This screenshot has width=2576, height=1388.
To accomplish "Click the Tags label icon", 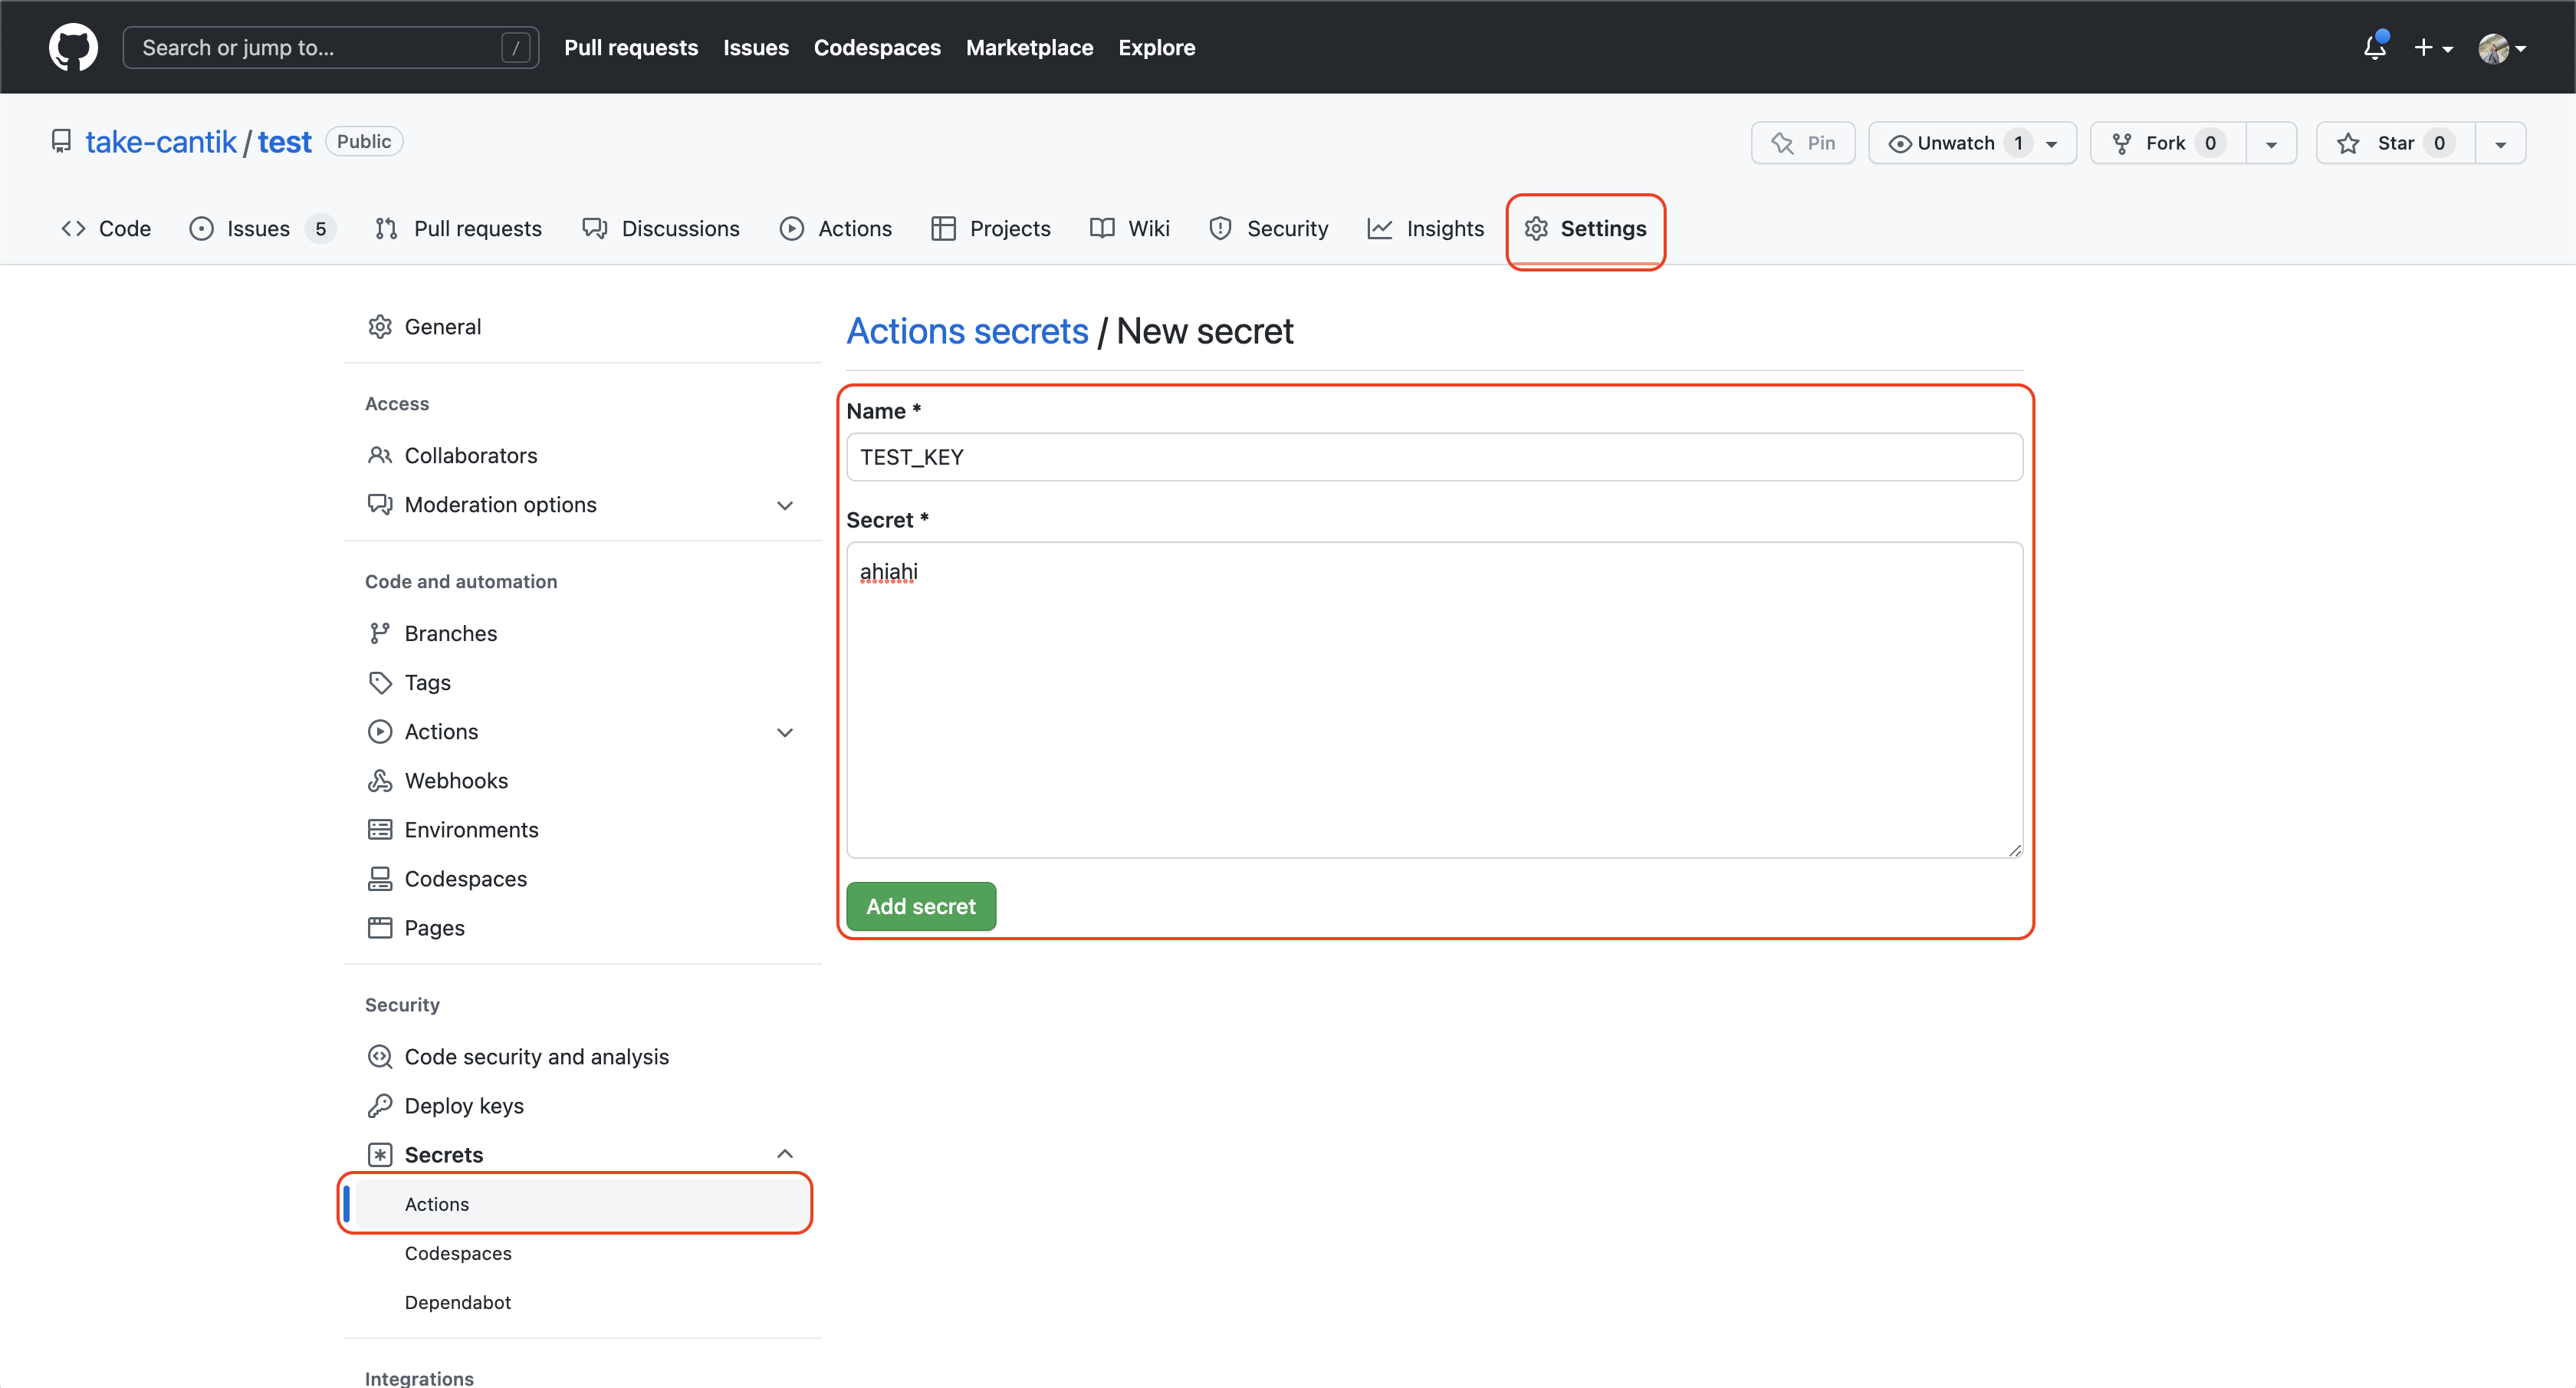I will pyautogui.click(x=379, y=683).
